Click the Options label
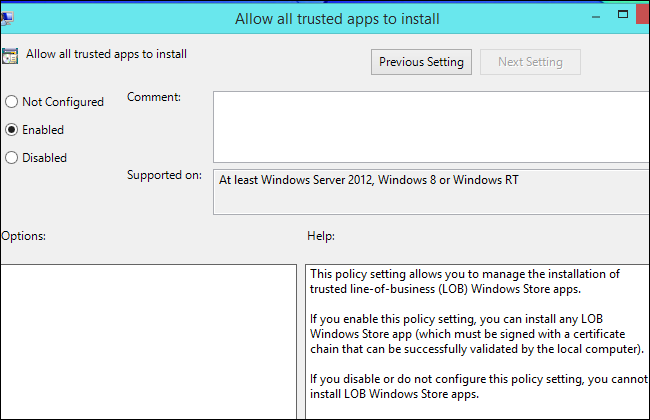The height and width of the screenshot is (420, 650). coord(24,236)
